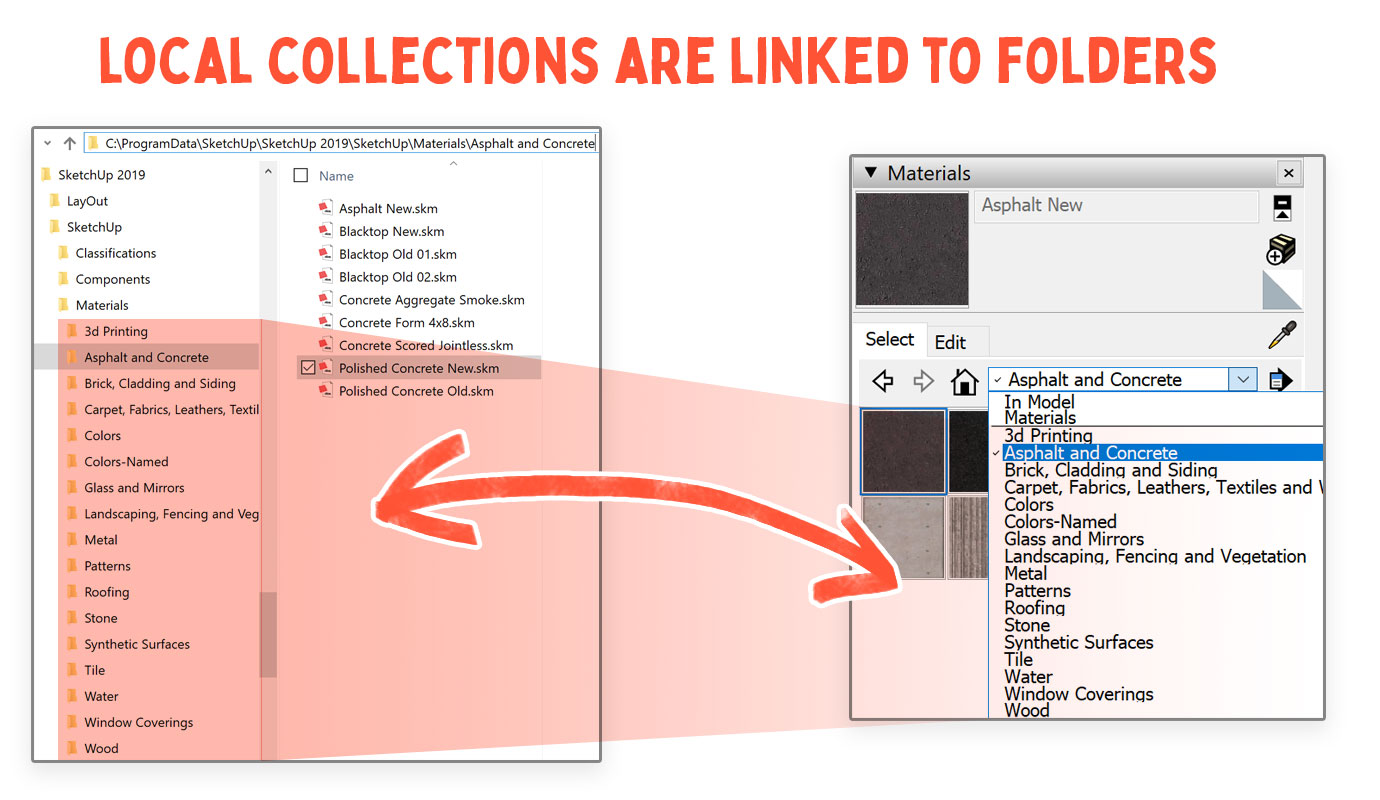Screen dimensions: 1380x800
Task: Click the home In Model icon
Action: pyautogui.click(x=964, y=381)
